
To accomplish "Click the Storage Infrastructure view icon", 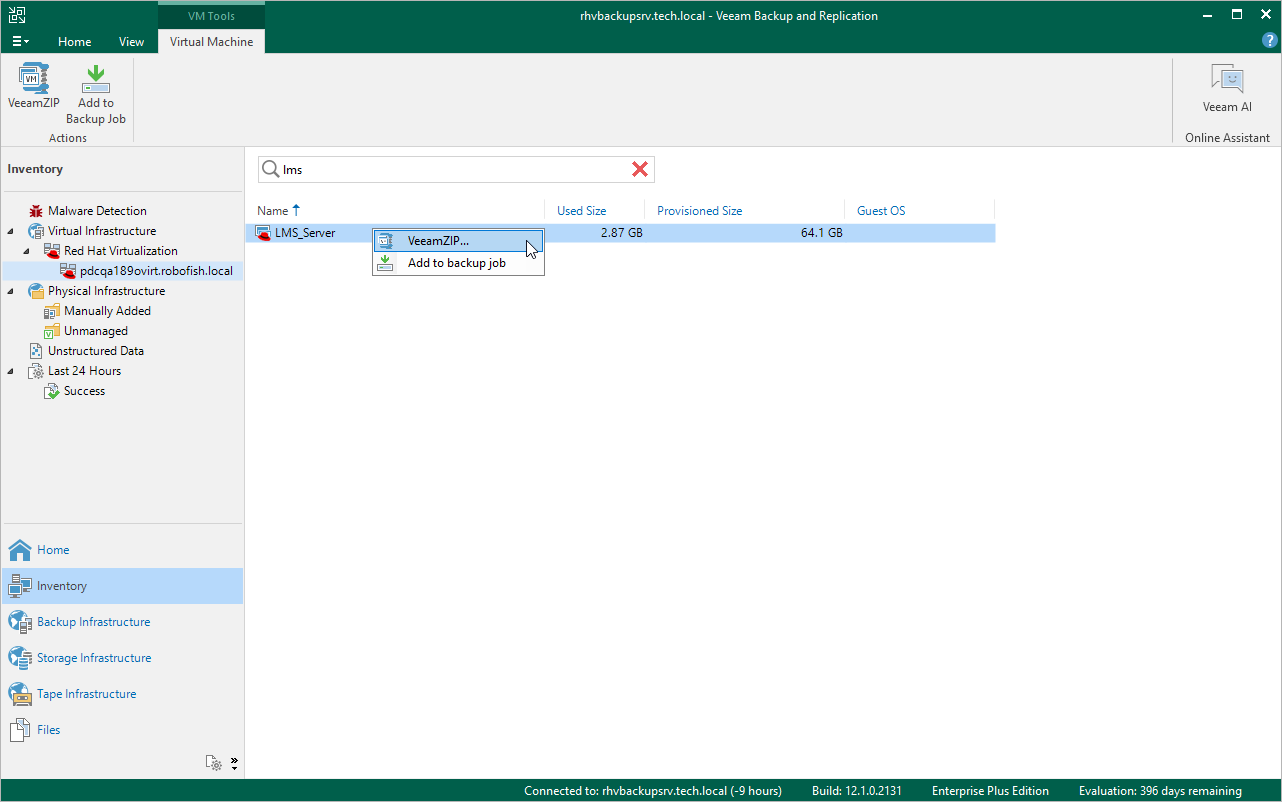I will pos(20,658).
